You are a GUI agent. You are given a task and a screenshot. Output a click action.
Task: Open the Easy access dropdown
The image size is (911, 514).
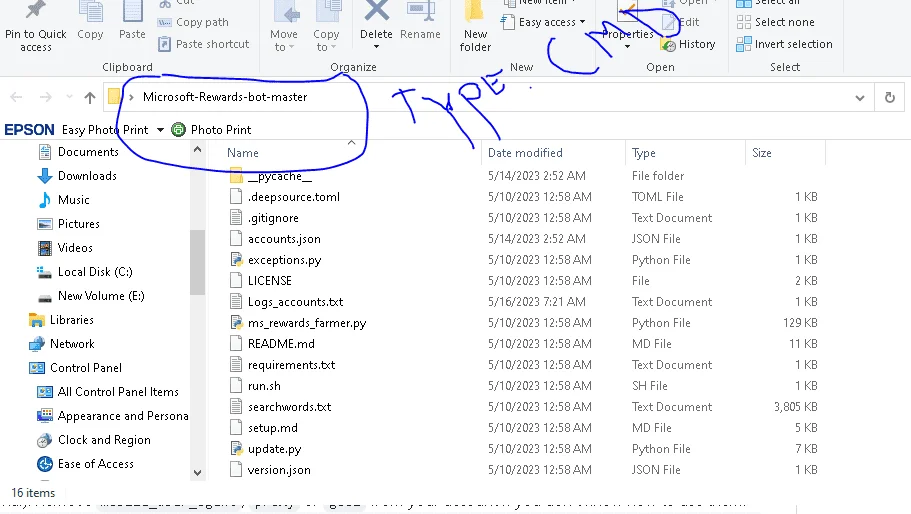pos(543,22)
